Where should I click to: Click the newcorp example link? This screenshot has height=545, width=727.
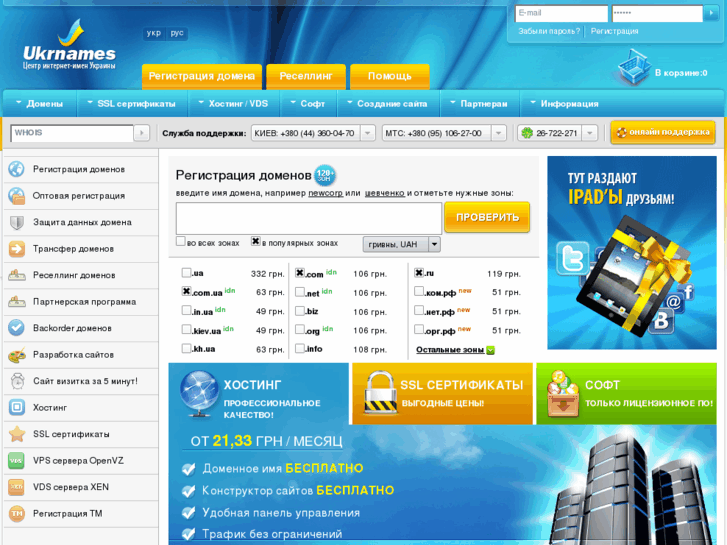pos(325,193)
